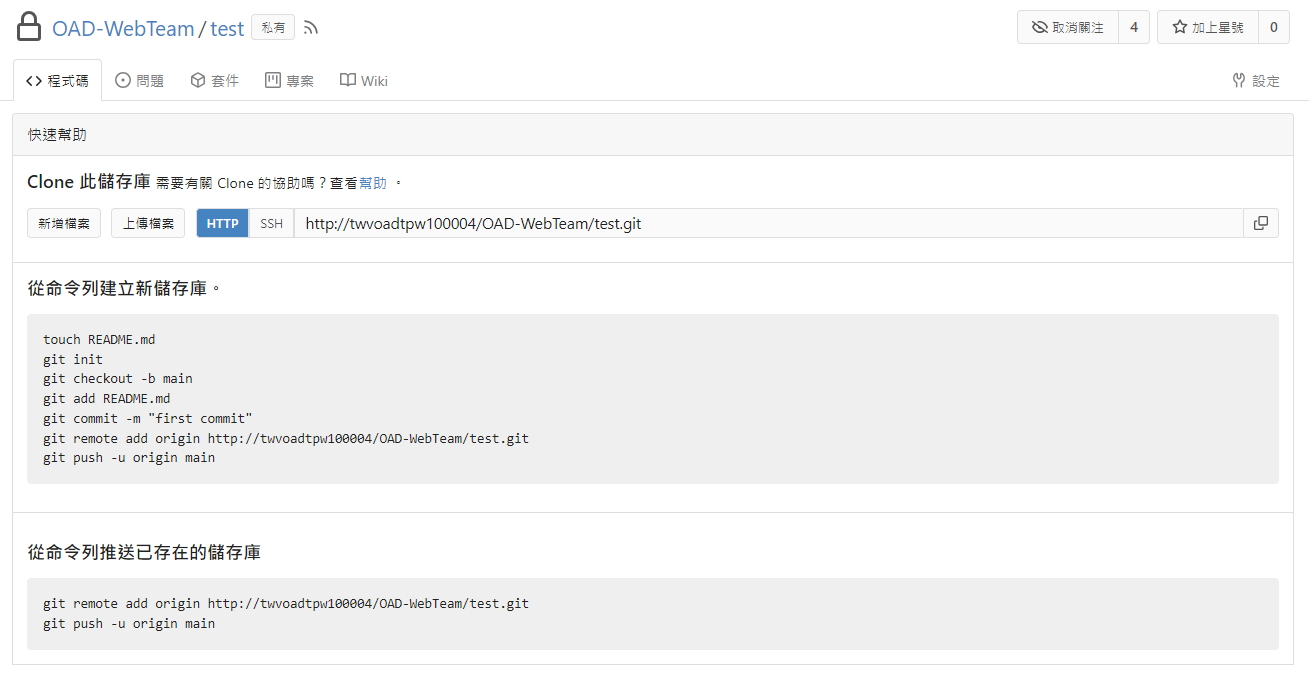
Task: Toggle 取消關注 unwatch button
Action: coord(1067,27)
